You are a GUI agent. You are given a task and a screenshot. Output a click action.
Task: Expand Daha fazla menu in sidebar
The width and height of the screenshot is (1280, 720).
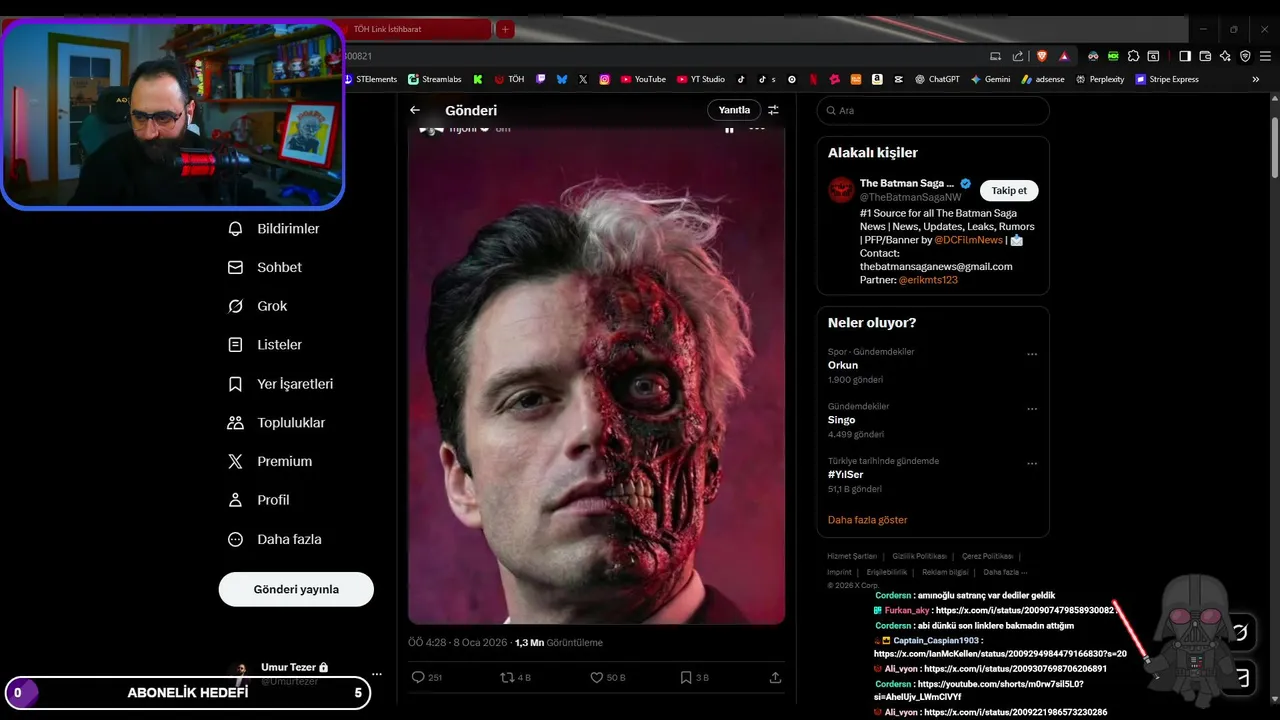point(275,539)
